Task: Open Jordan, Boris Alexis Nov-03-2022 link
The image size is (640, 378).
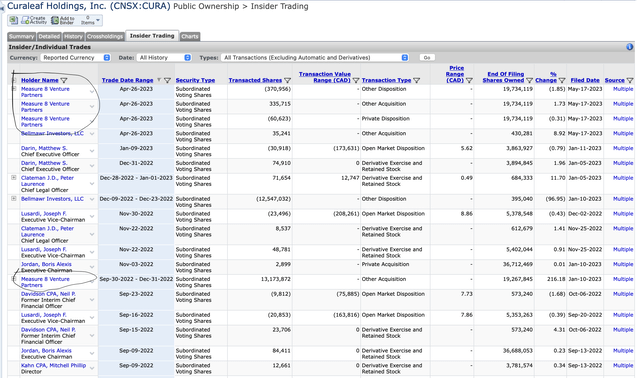Action: 46,264
